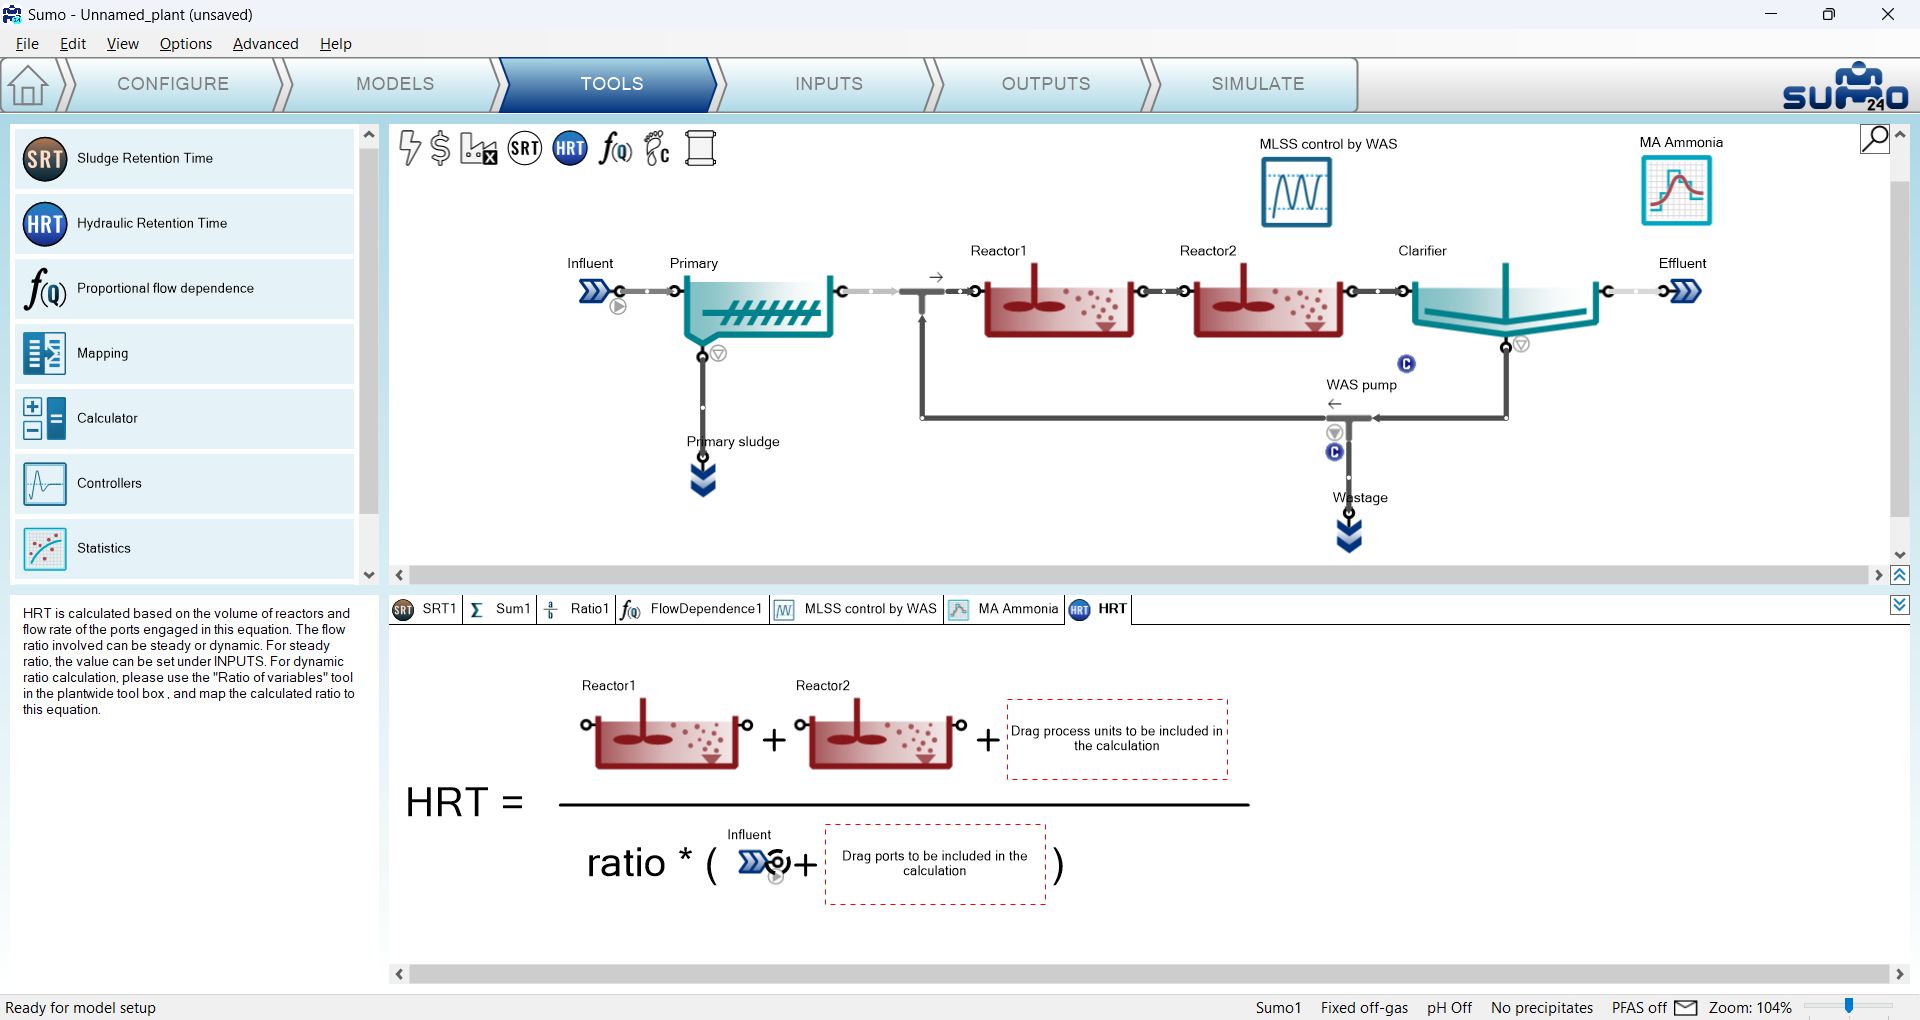Screen dimensions: 1920x1020
Task: Open the Options menu
Action: pyautogui.click(x=186, y=44)
